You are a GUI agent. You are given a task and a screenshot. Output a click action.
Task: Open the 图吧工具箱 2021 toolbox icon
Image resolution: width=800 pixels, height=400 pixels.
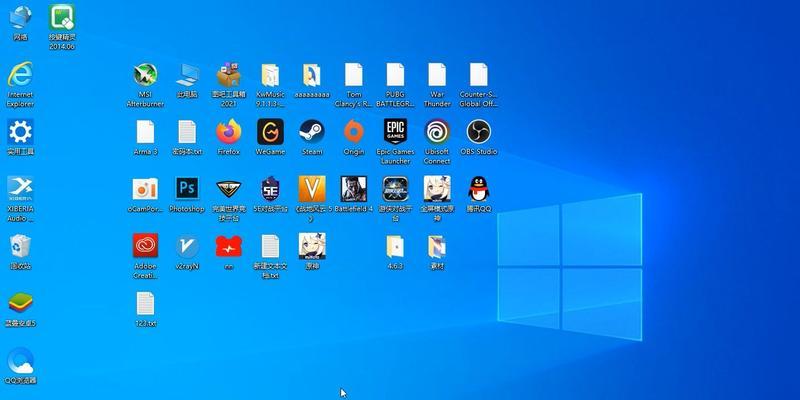click(x=229, y=75)
